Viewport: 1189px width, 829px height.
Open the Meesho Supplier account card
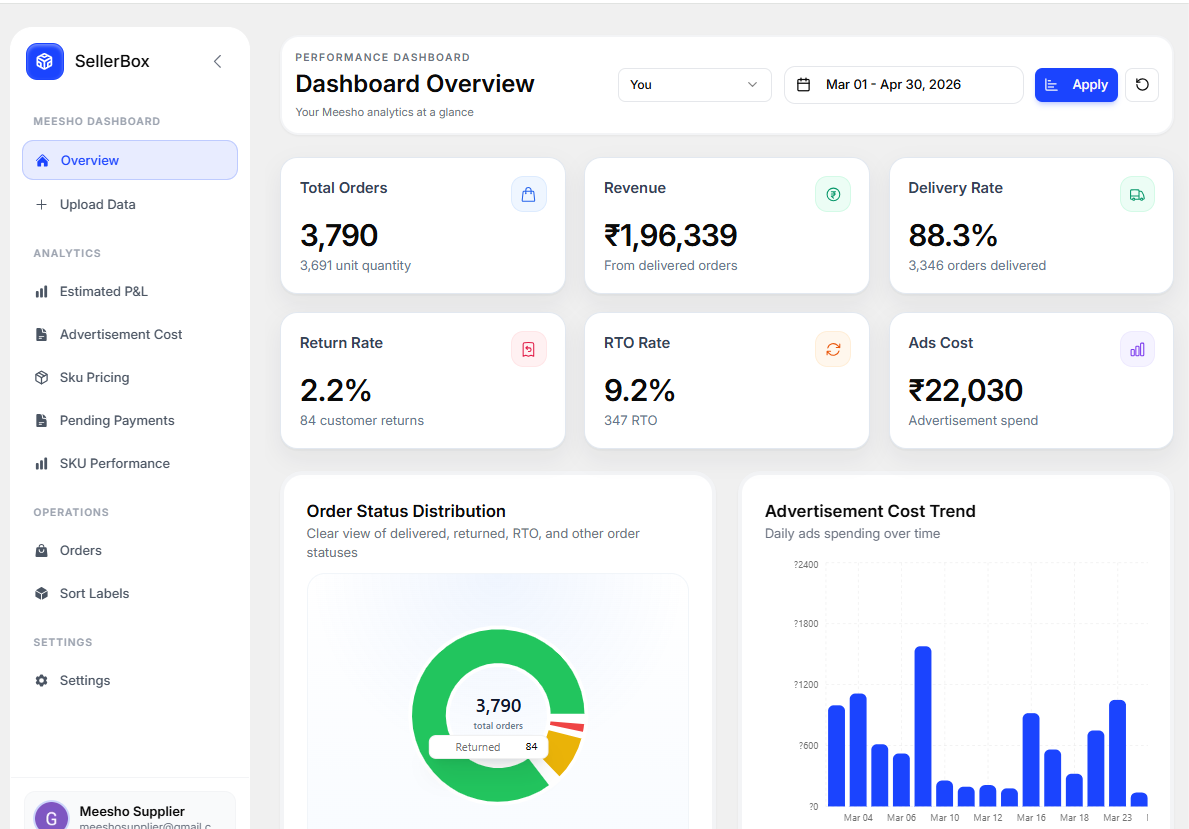click(130, 812)
